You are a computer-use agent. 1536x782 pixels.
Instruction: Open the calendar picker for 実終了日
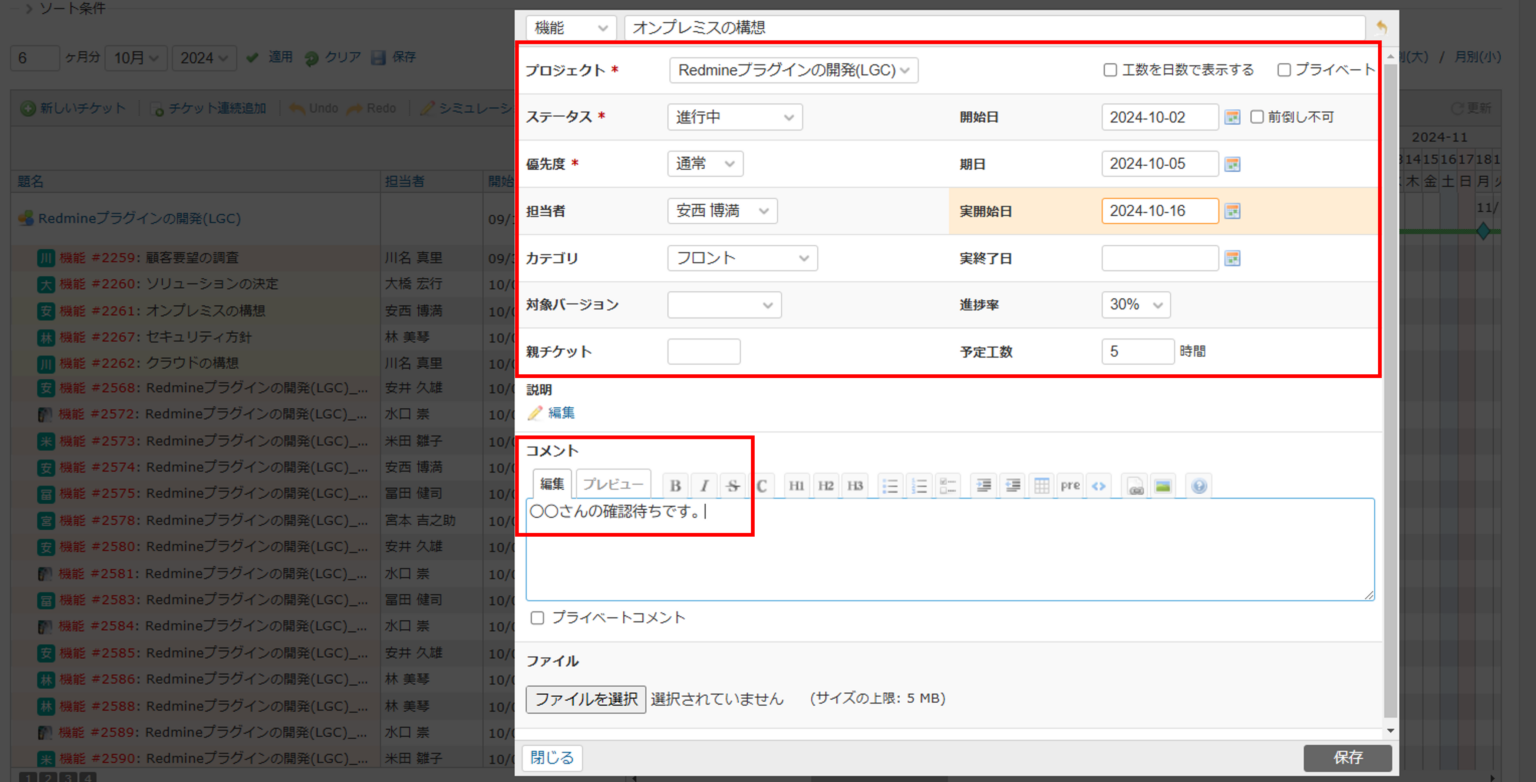click(x=1232, y=257)
